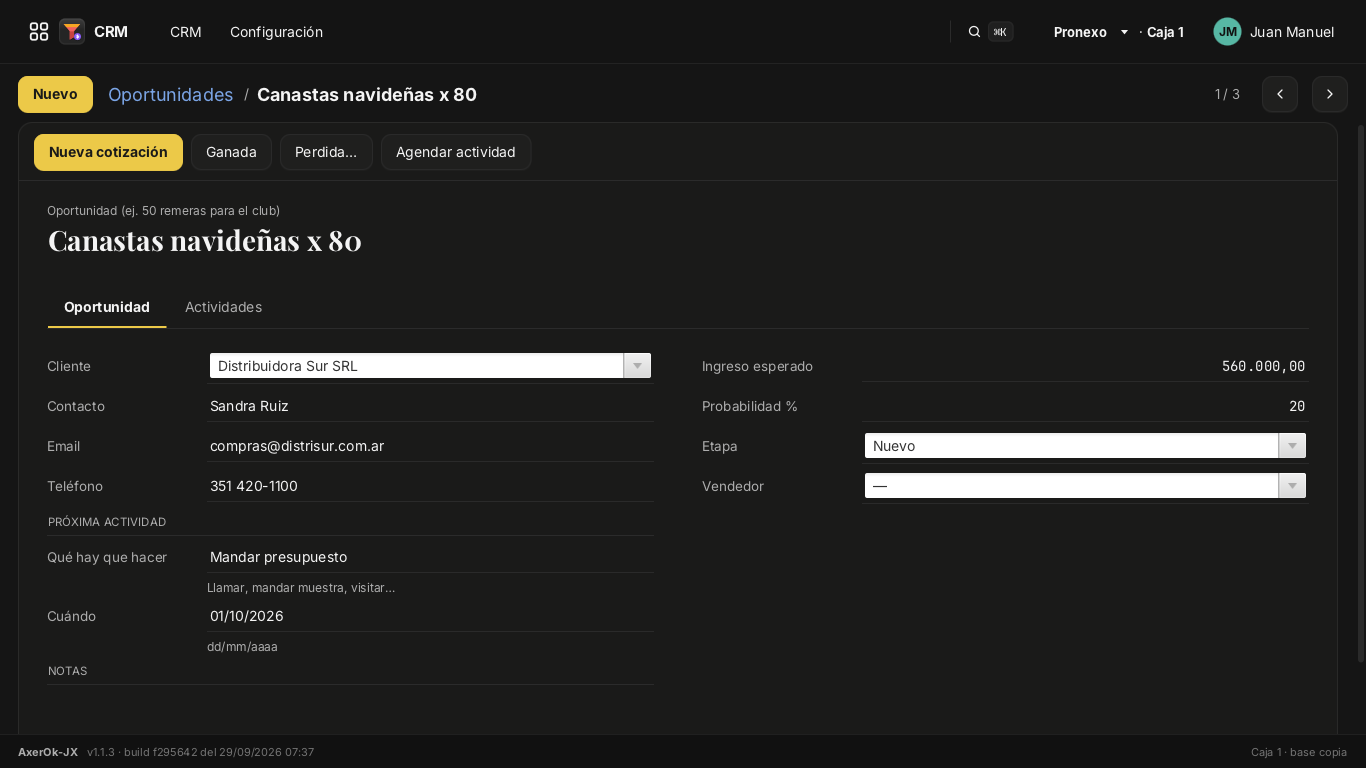The image size is (1366, 768).
Task: Go back to Oportunidades breadcrumb
Action: [170, 94]
